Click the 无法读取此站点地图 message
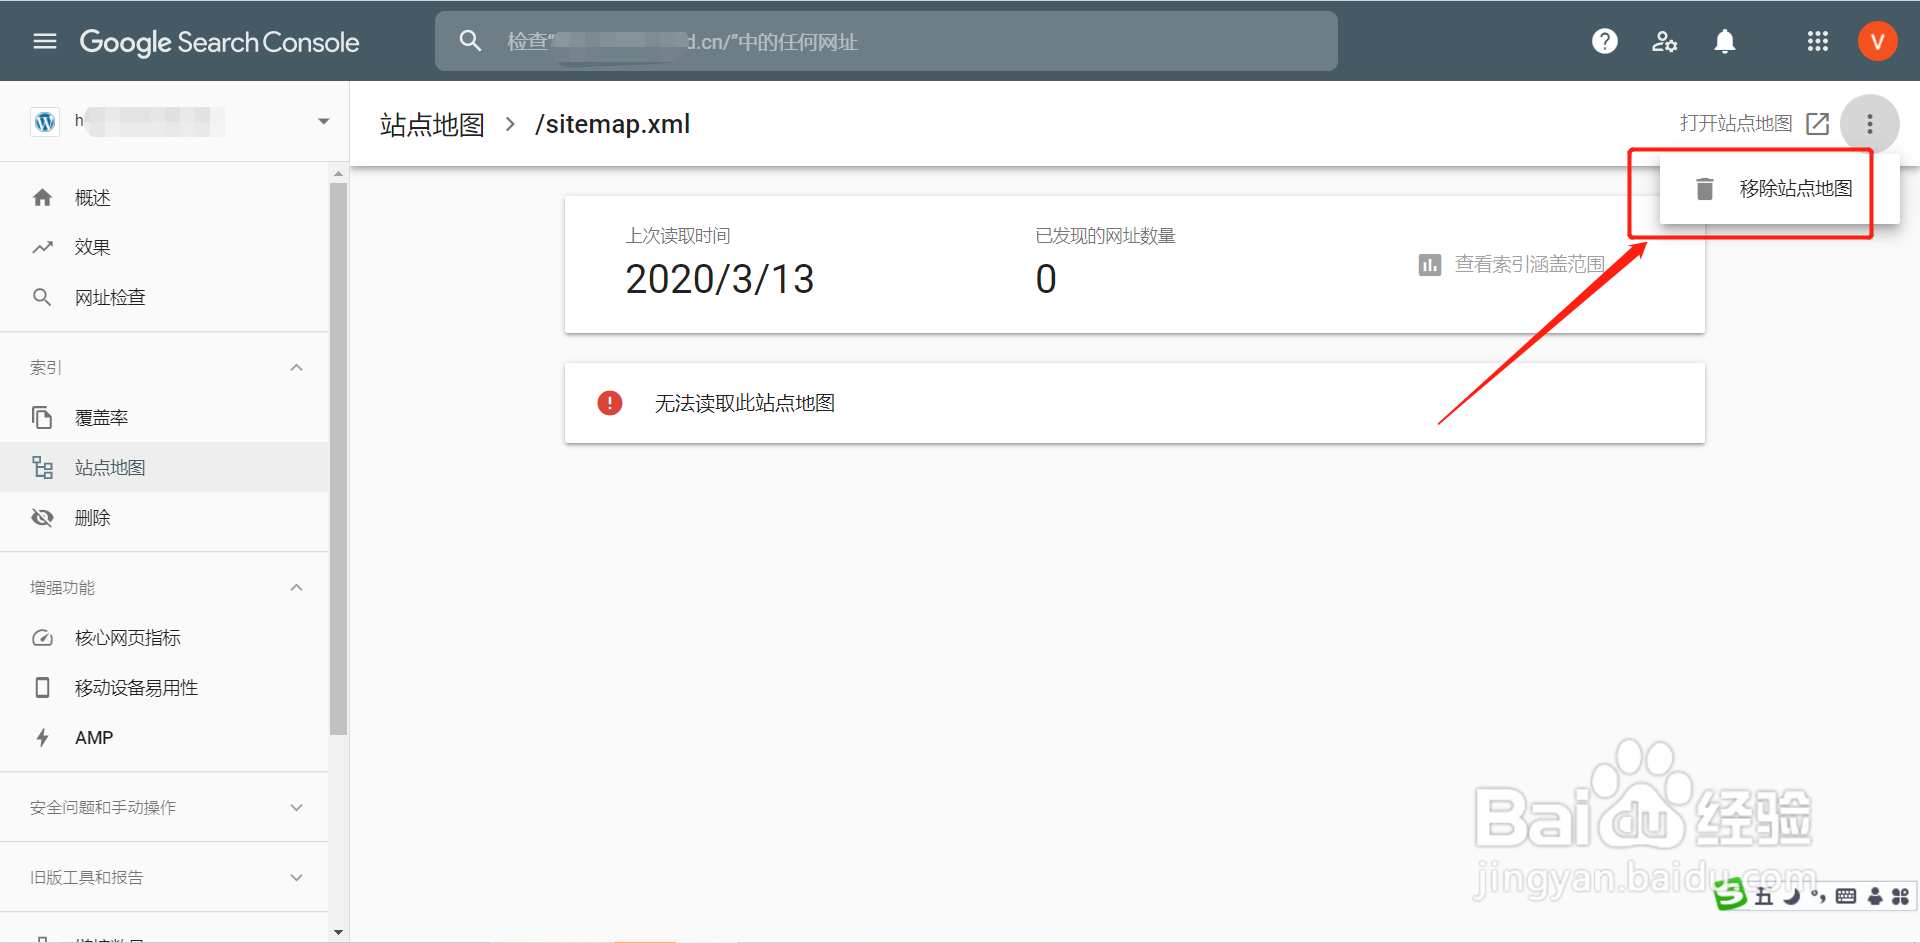This screenshot has width=1920, height=943. click(x=745, y=403)
